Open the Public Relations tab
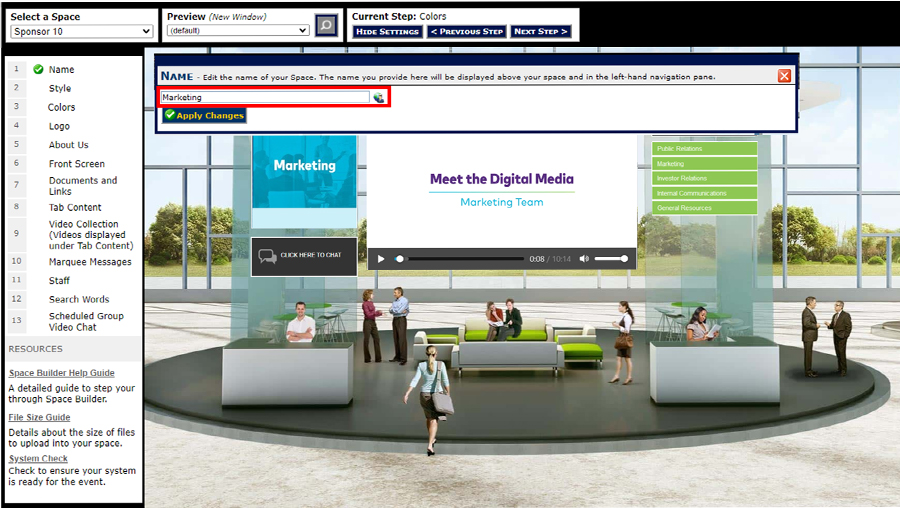 tap(704, 149)
